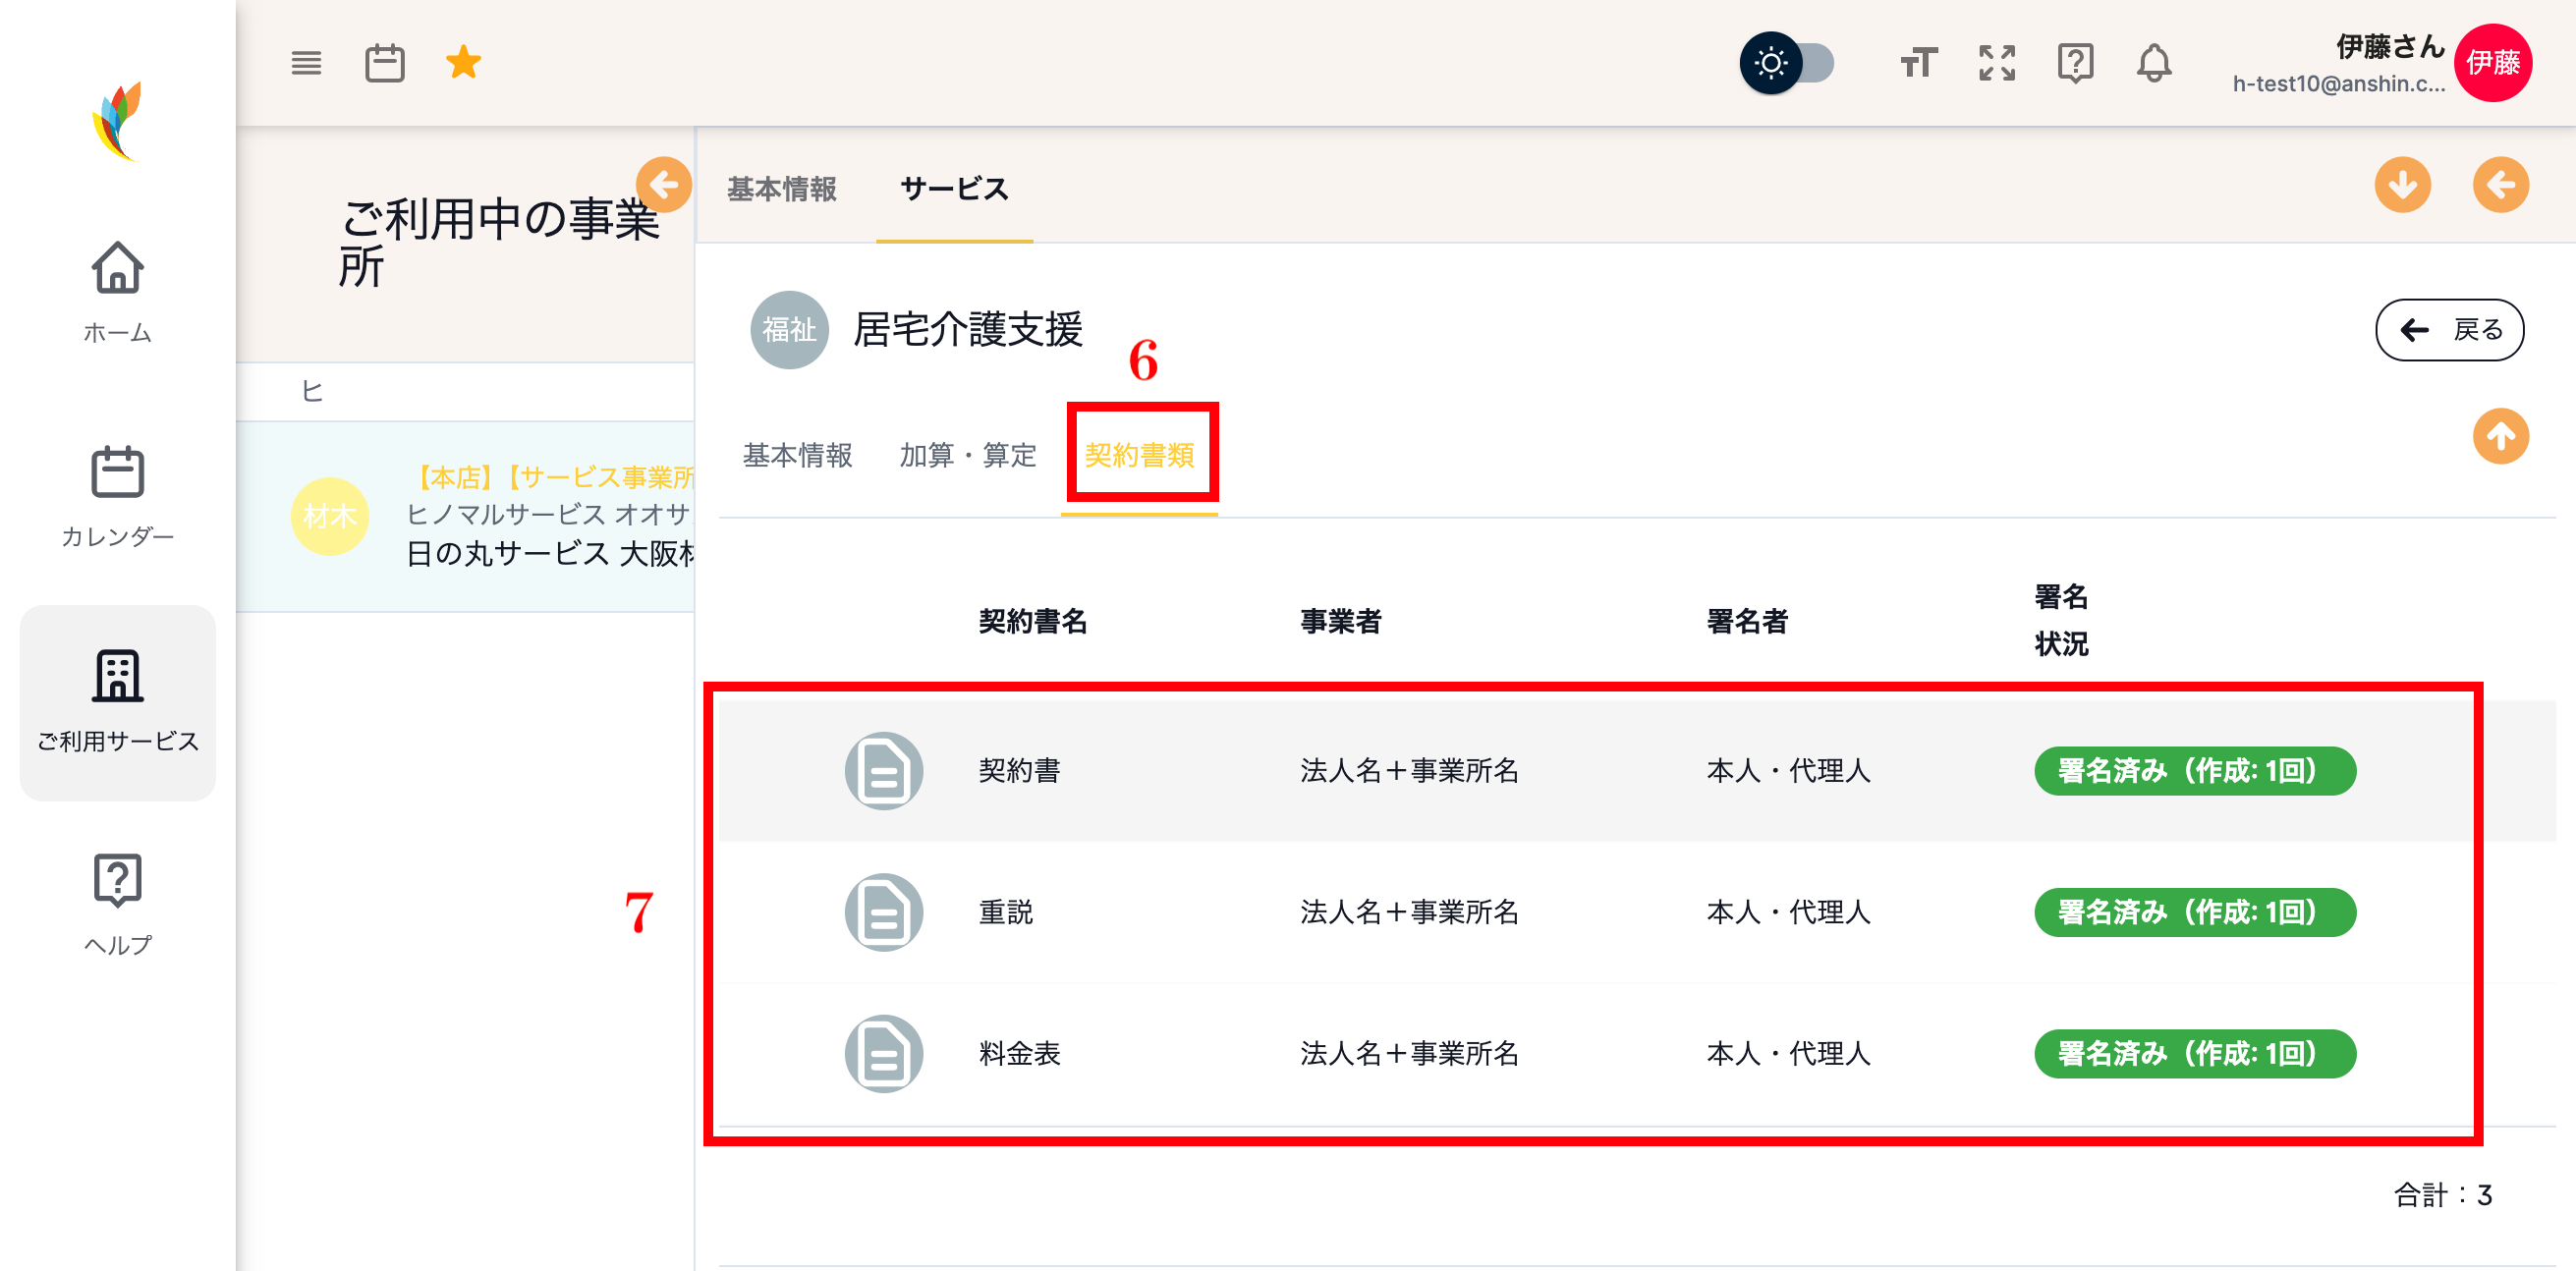Click the calendar icon in top toolbar
Image resolution: width=2576 pixels, height=1271 pixels.
pos(384,63)
